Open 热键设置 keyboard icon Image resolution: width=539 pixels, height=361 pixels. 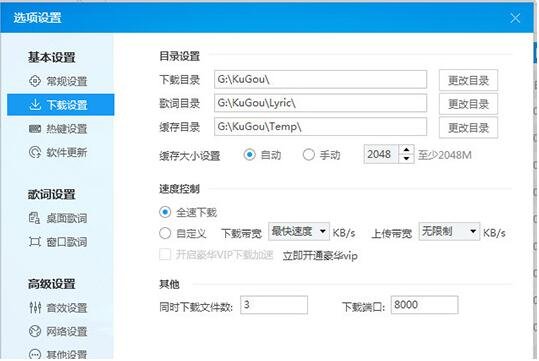(x=35, y=129)
